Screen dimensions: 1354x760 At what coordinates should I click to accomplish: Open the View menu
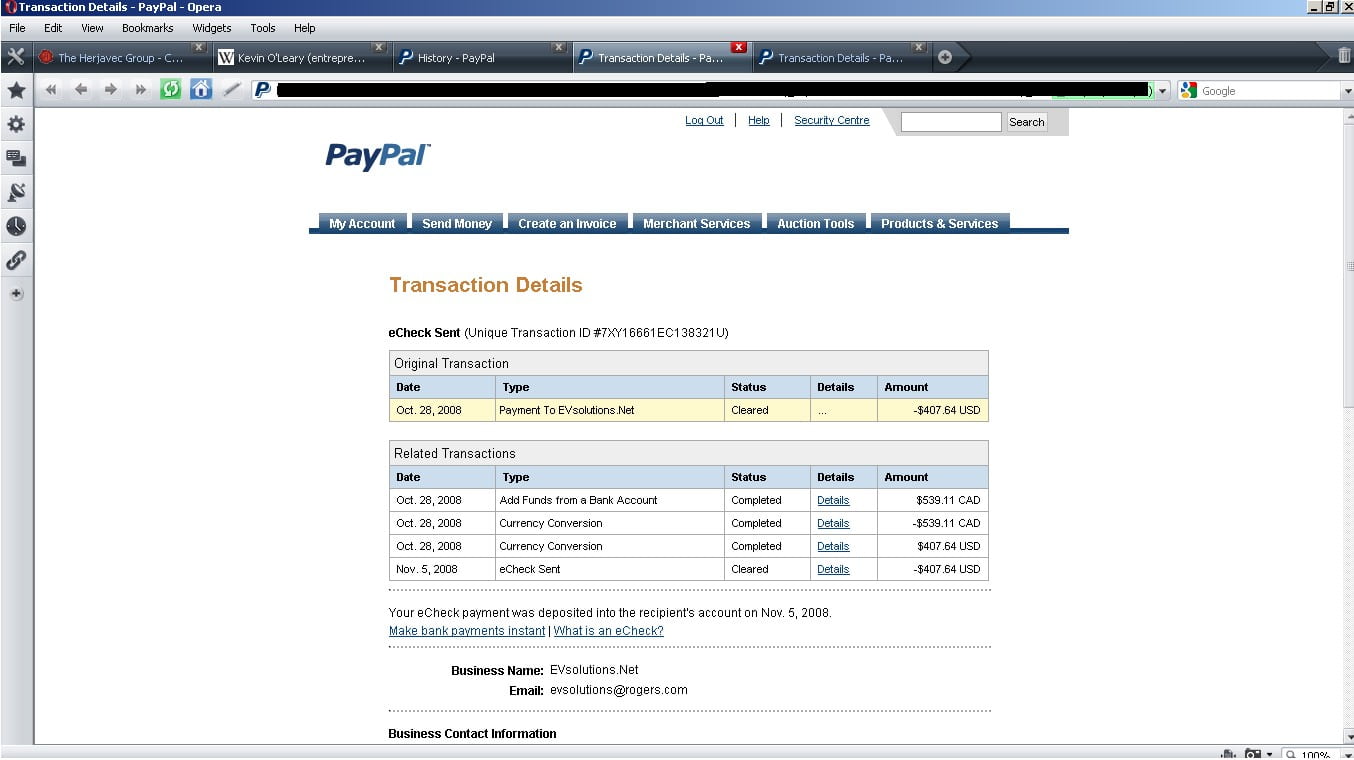(92, 28)
